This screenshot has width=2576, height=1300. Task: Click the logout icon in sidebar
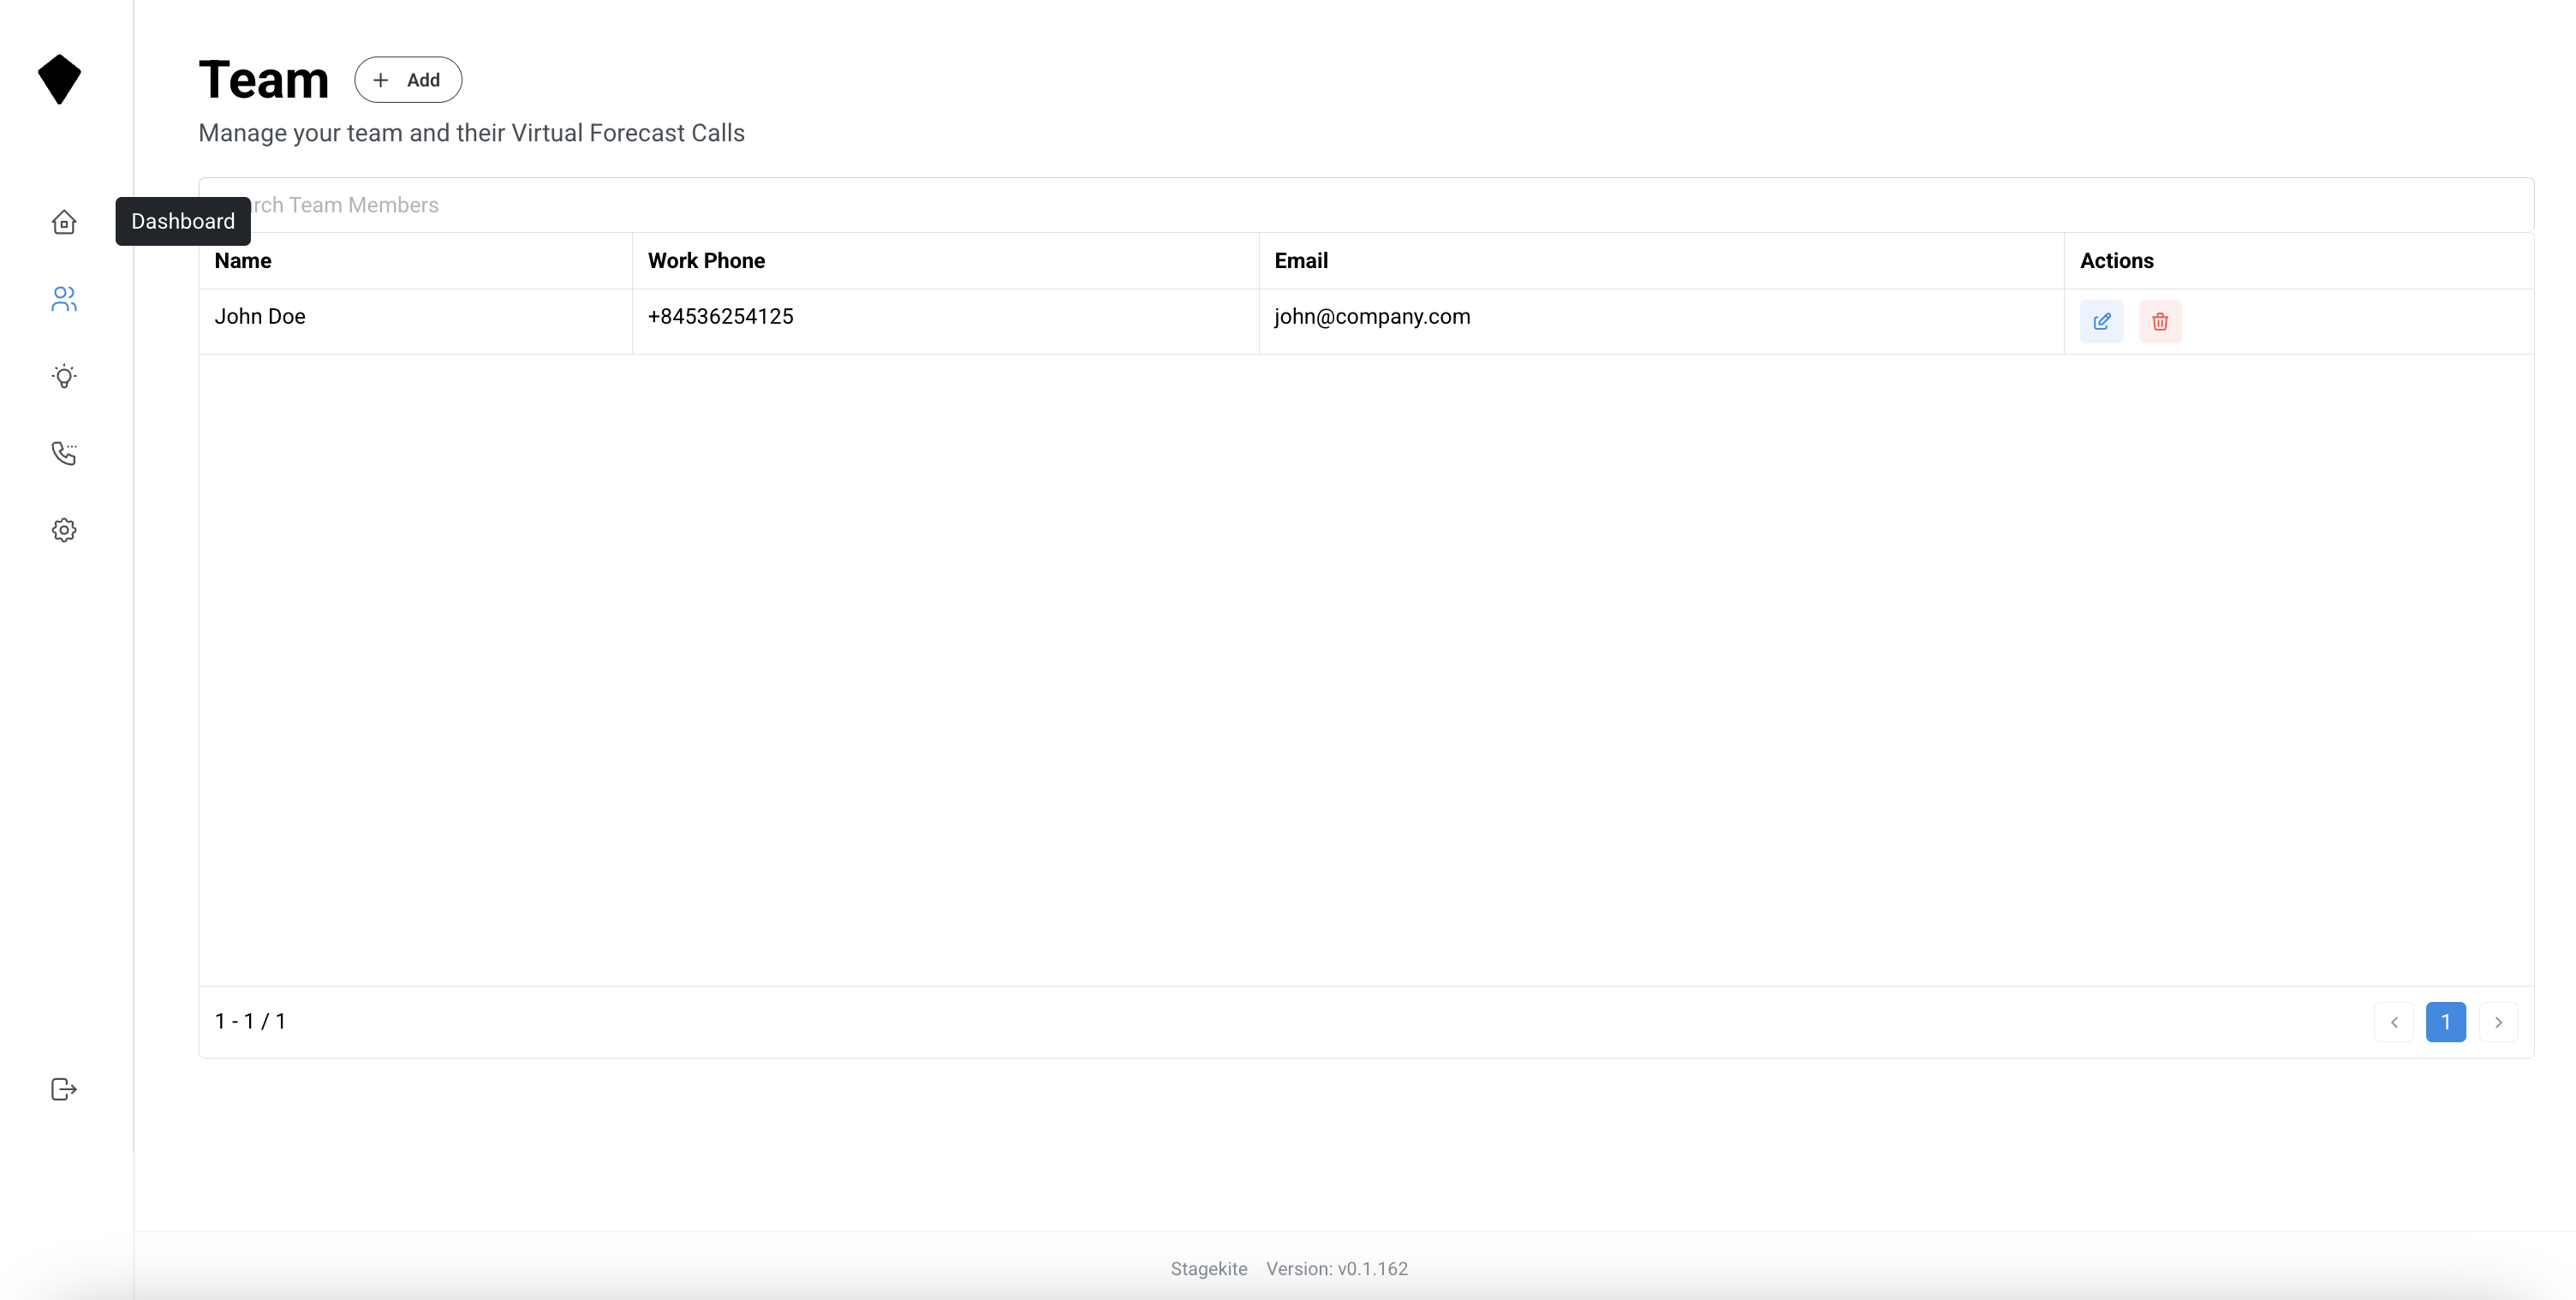(x=64, y=1089)
